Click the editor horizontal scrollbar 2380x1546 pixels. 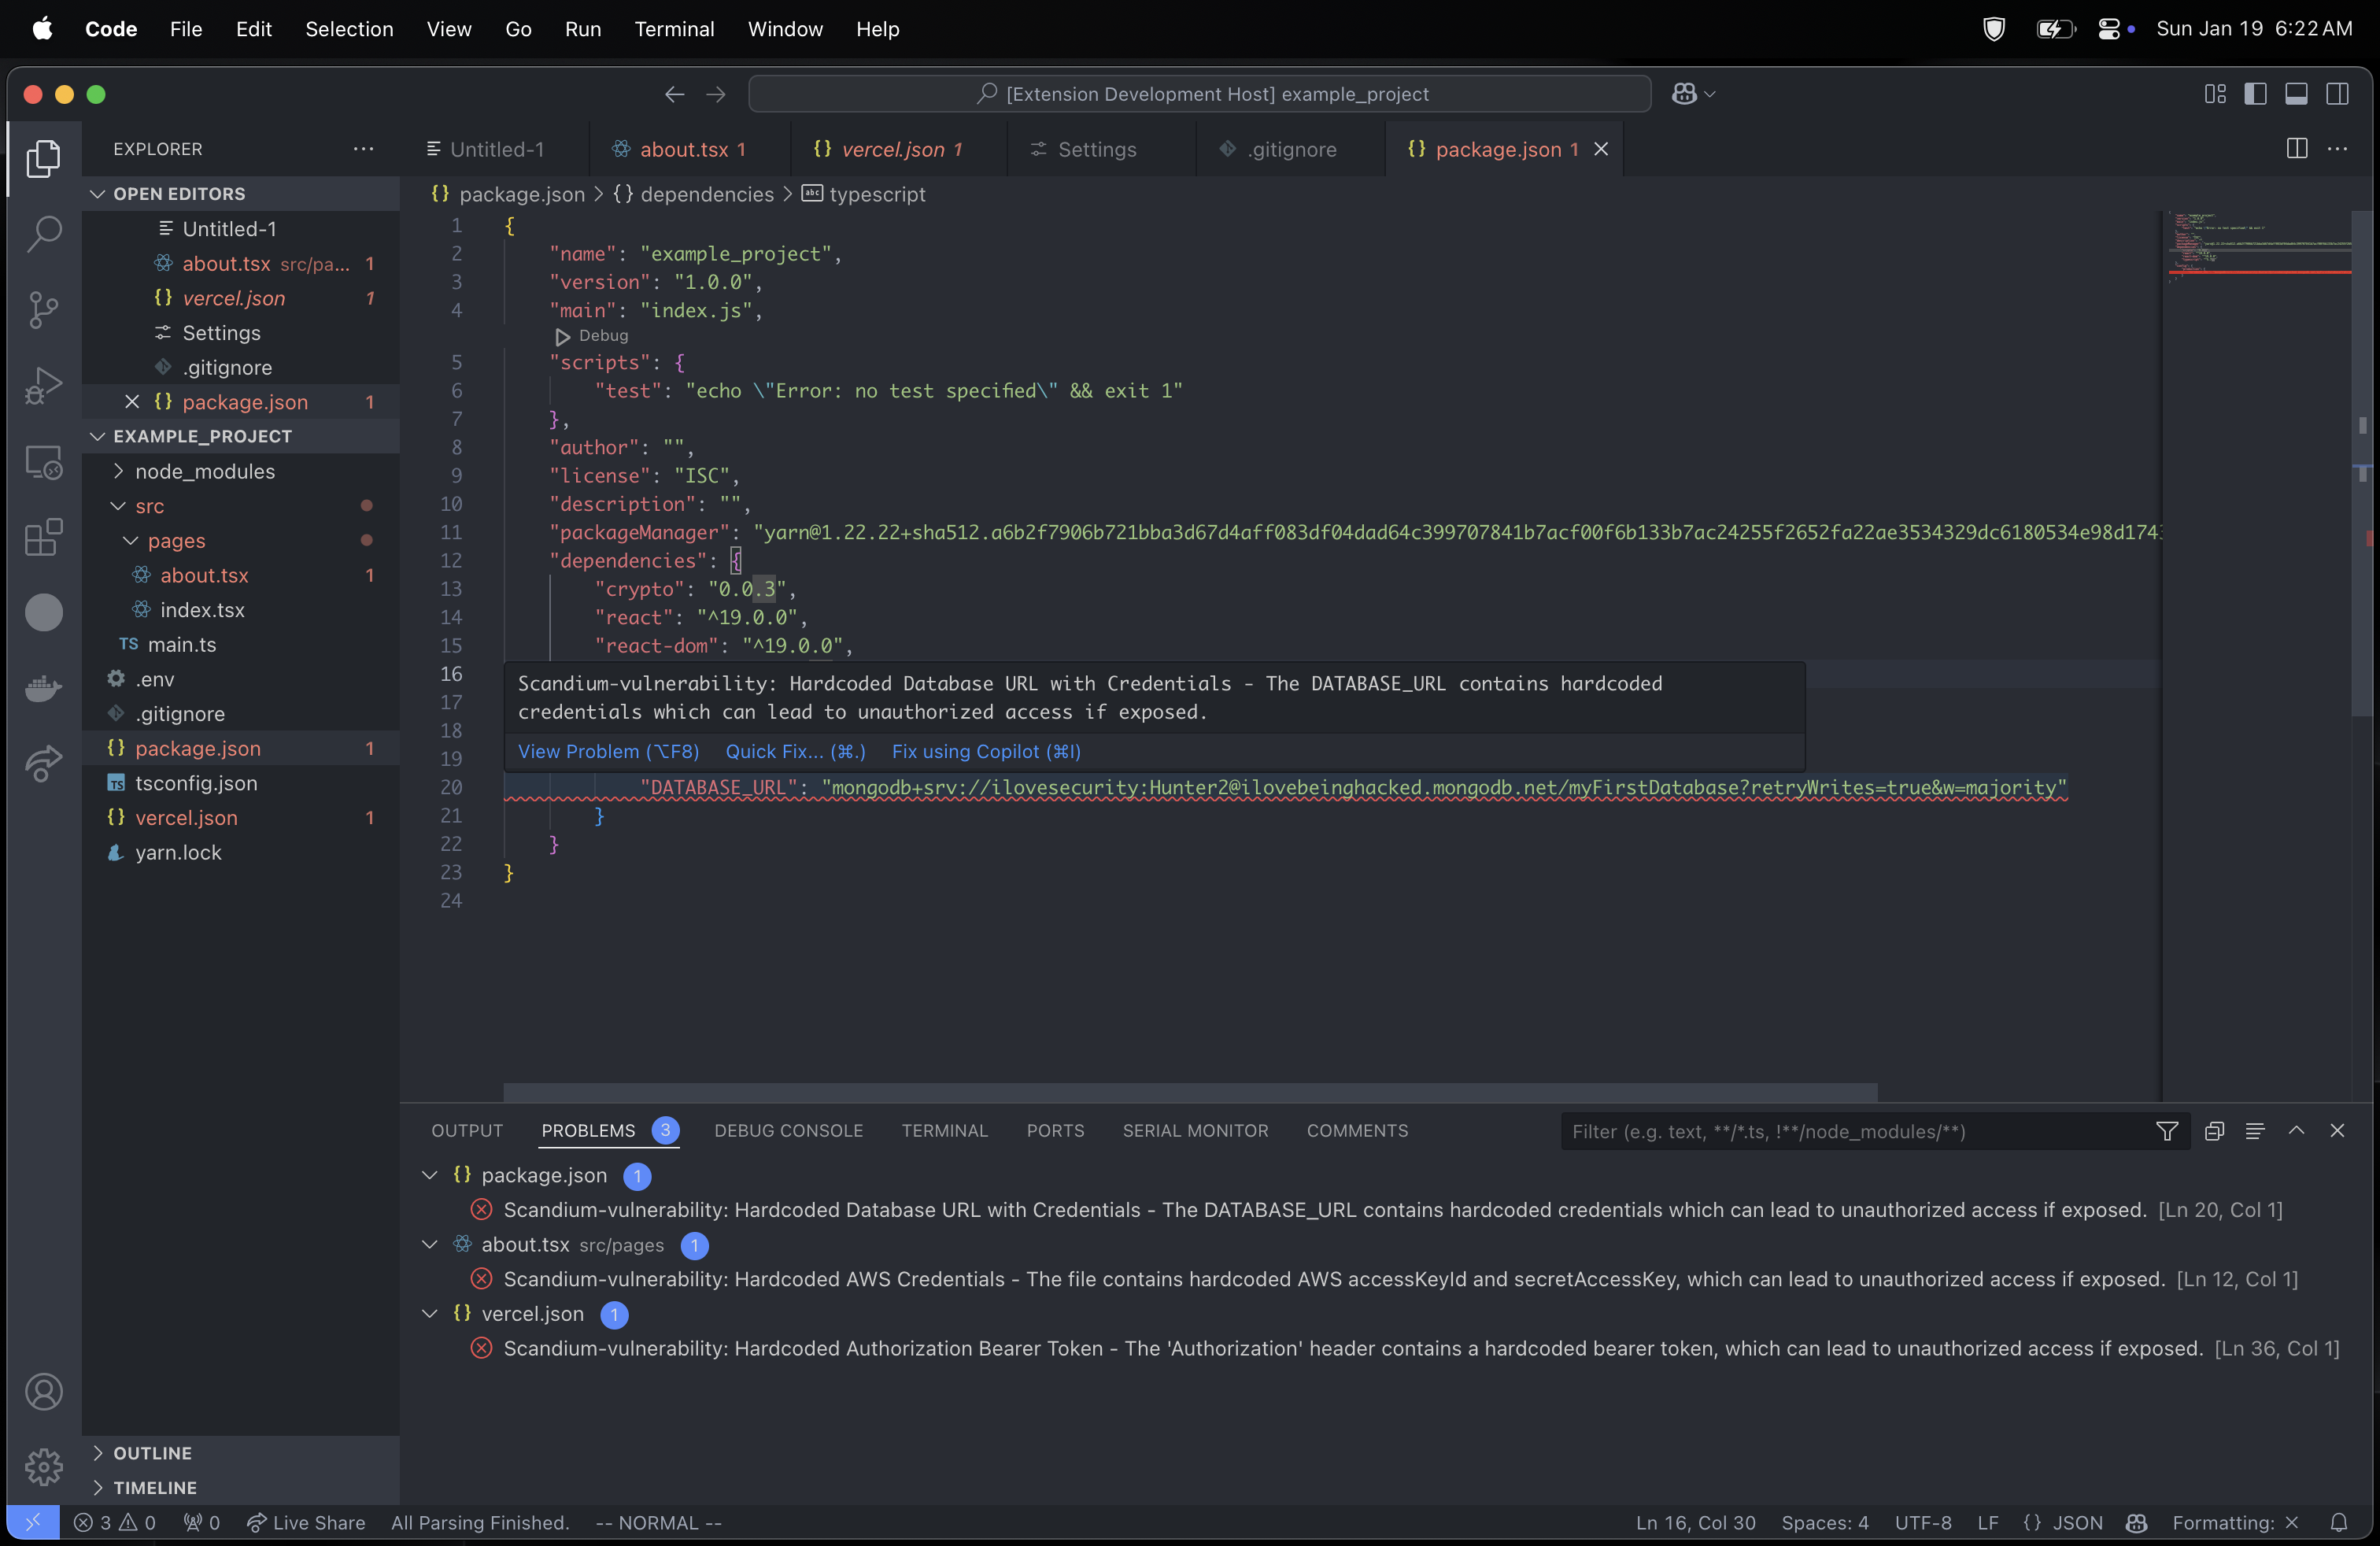click(x=1190, y=1091)
